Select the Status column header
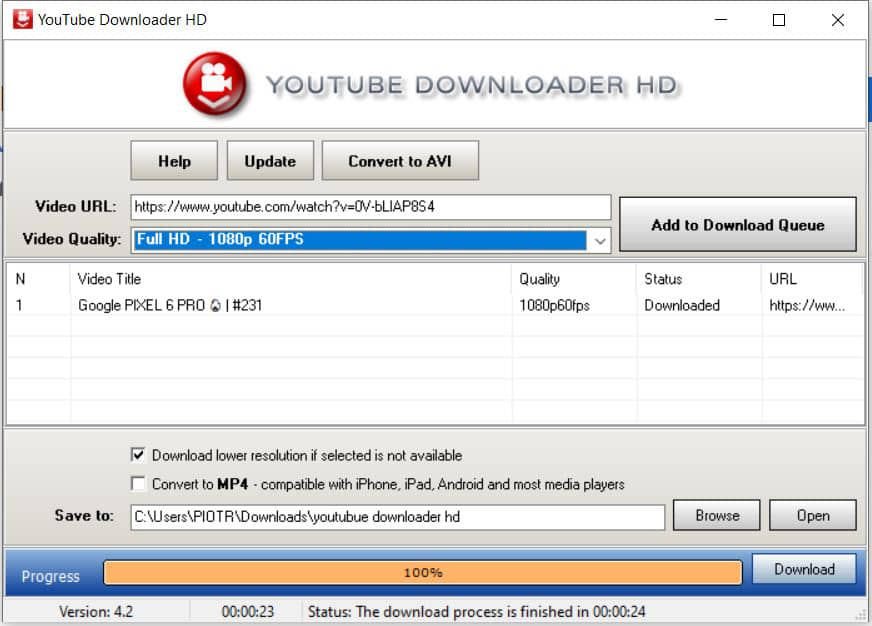The height and width of the screenshot is (626, 872). (699, 279)
